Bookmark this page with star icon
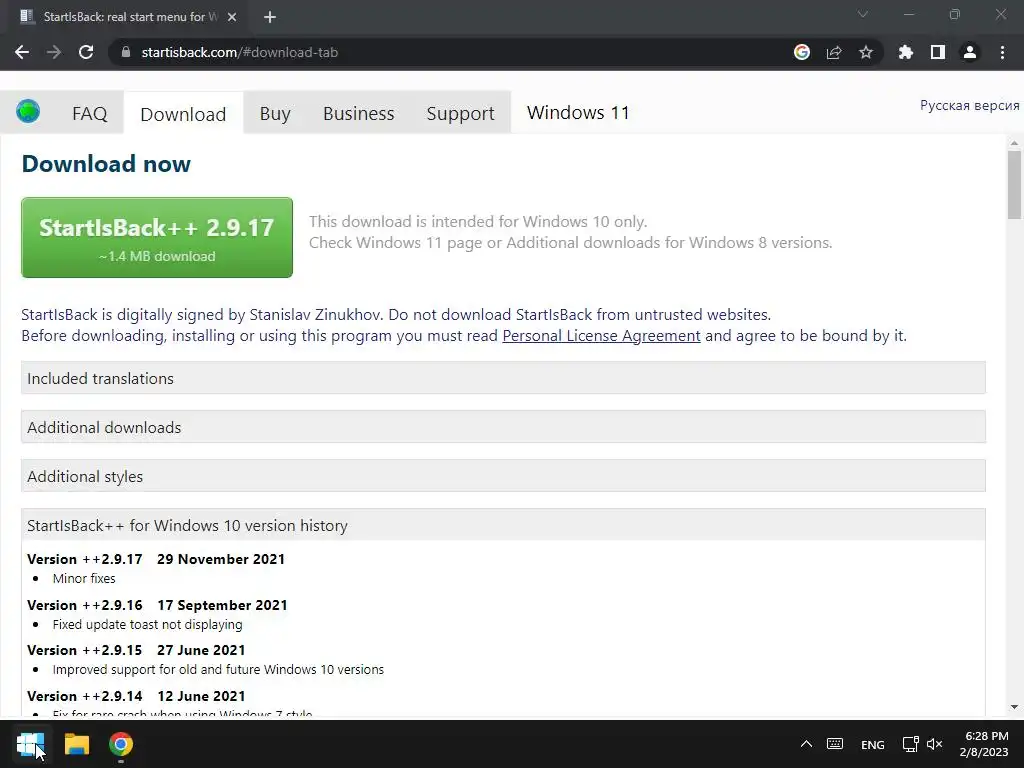 pyautogui.click(x=866, y=52)
